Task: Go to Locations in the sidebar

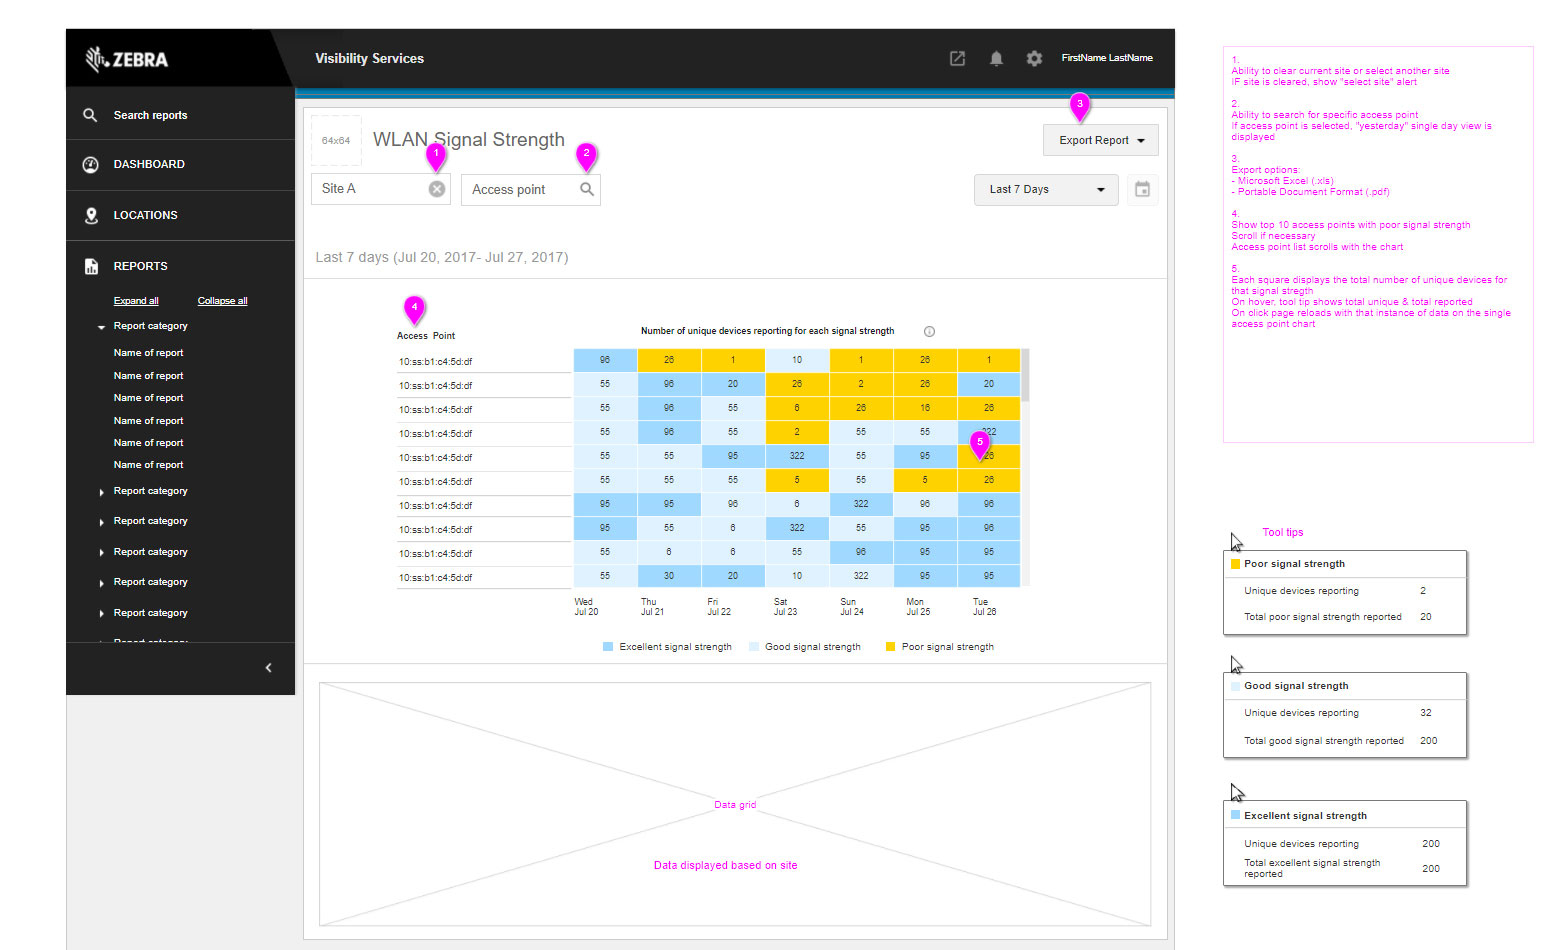Action: [145, 215]
